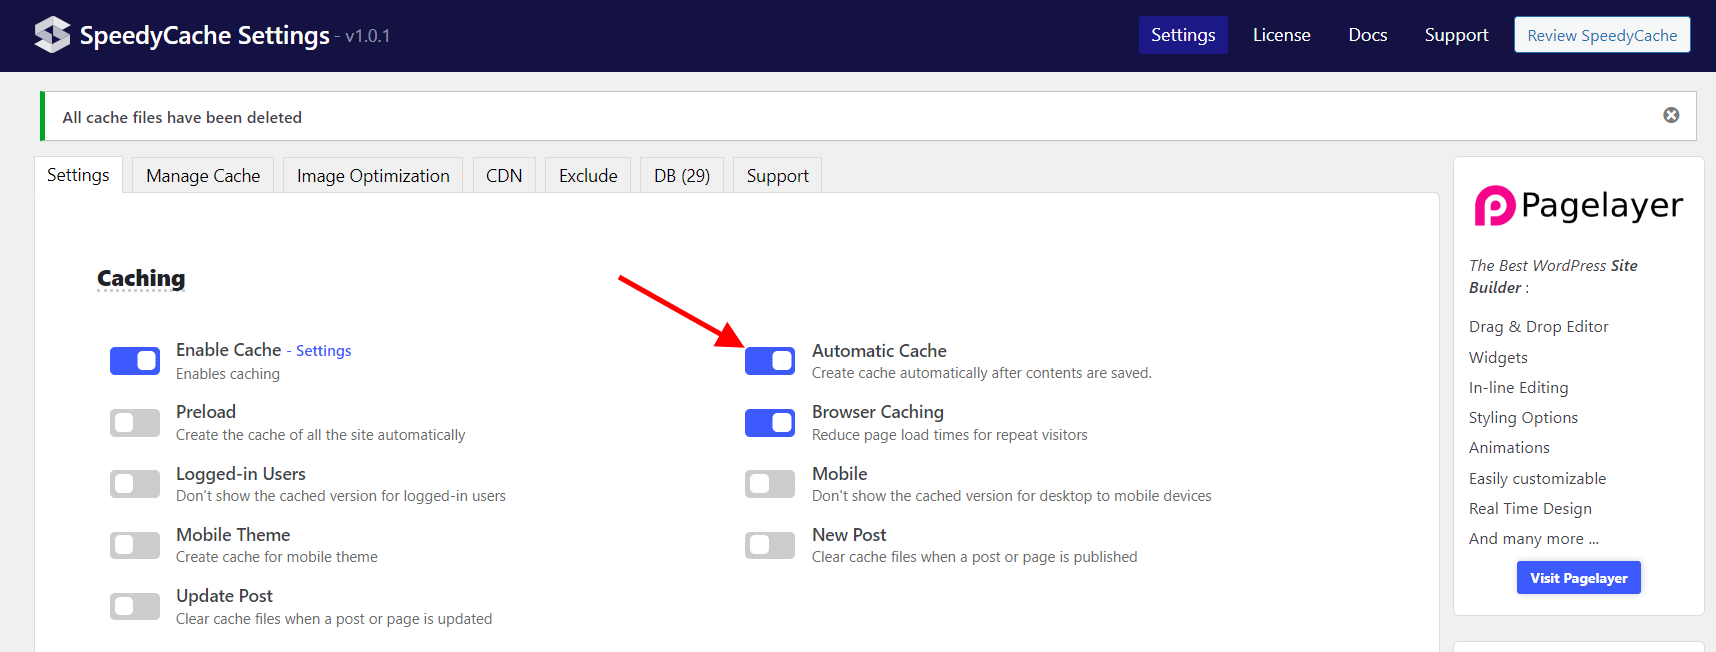This screenshot has height=652, width=1716.
Task: Click the 'Widgets' feature text
Action: 1498,358
